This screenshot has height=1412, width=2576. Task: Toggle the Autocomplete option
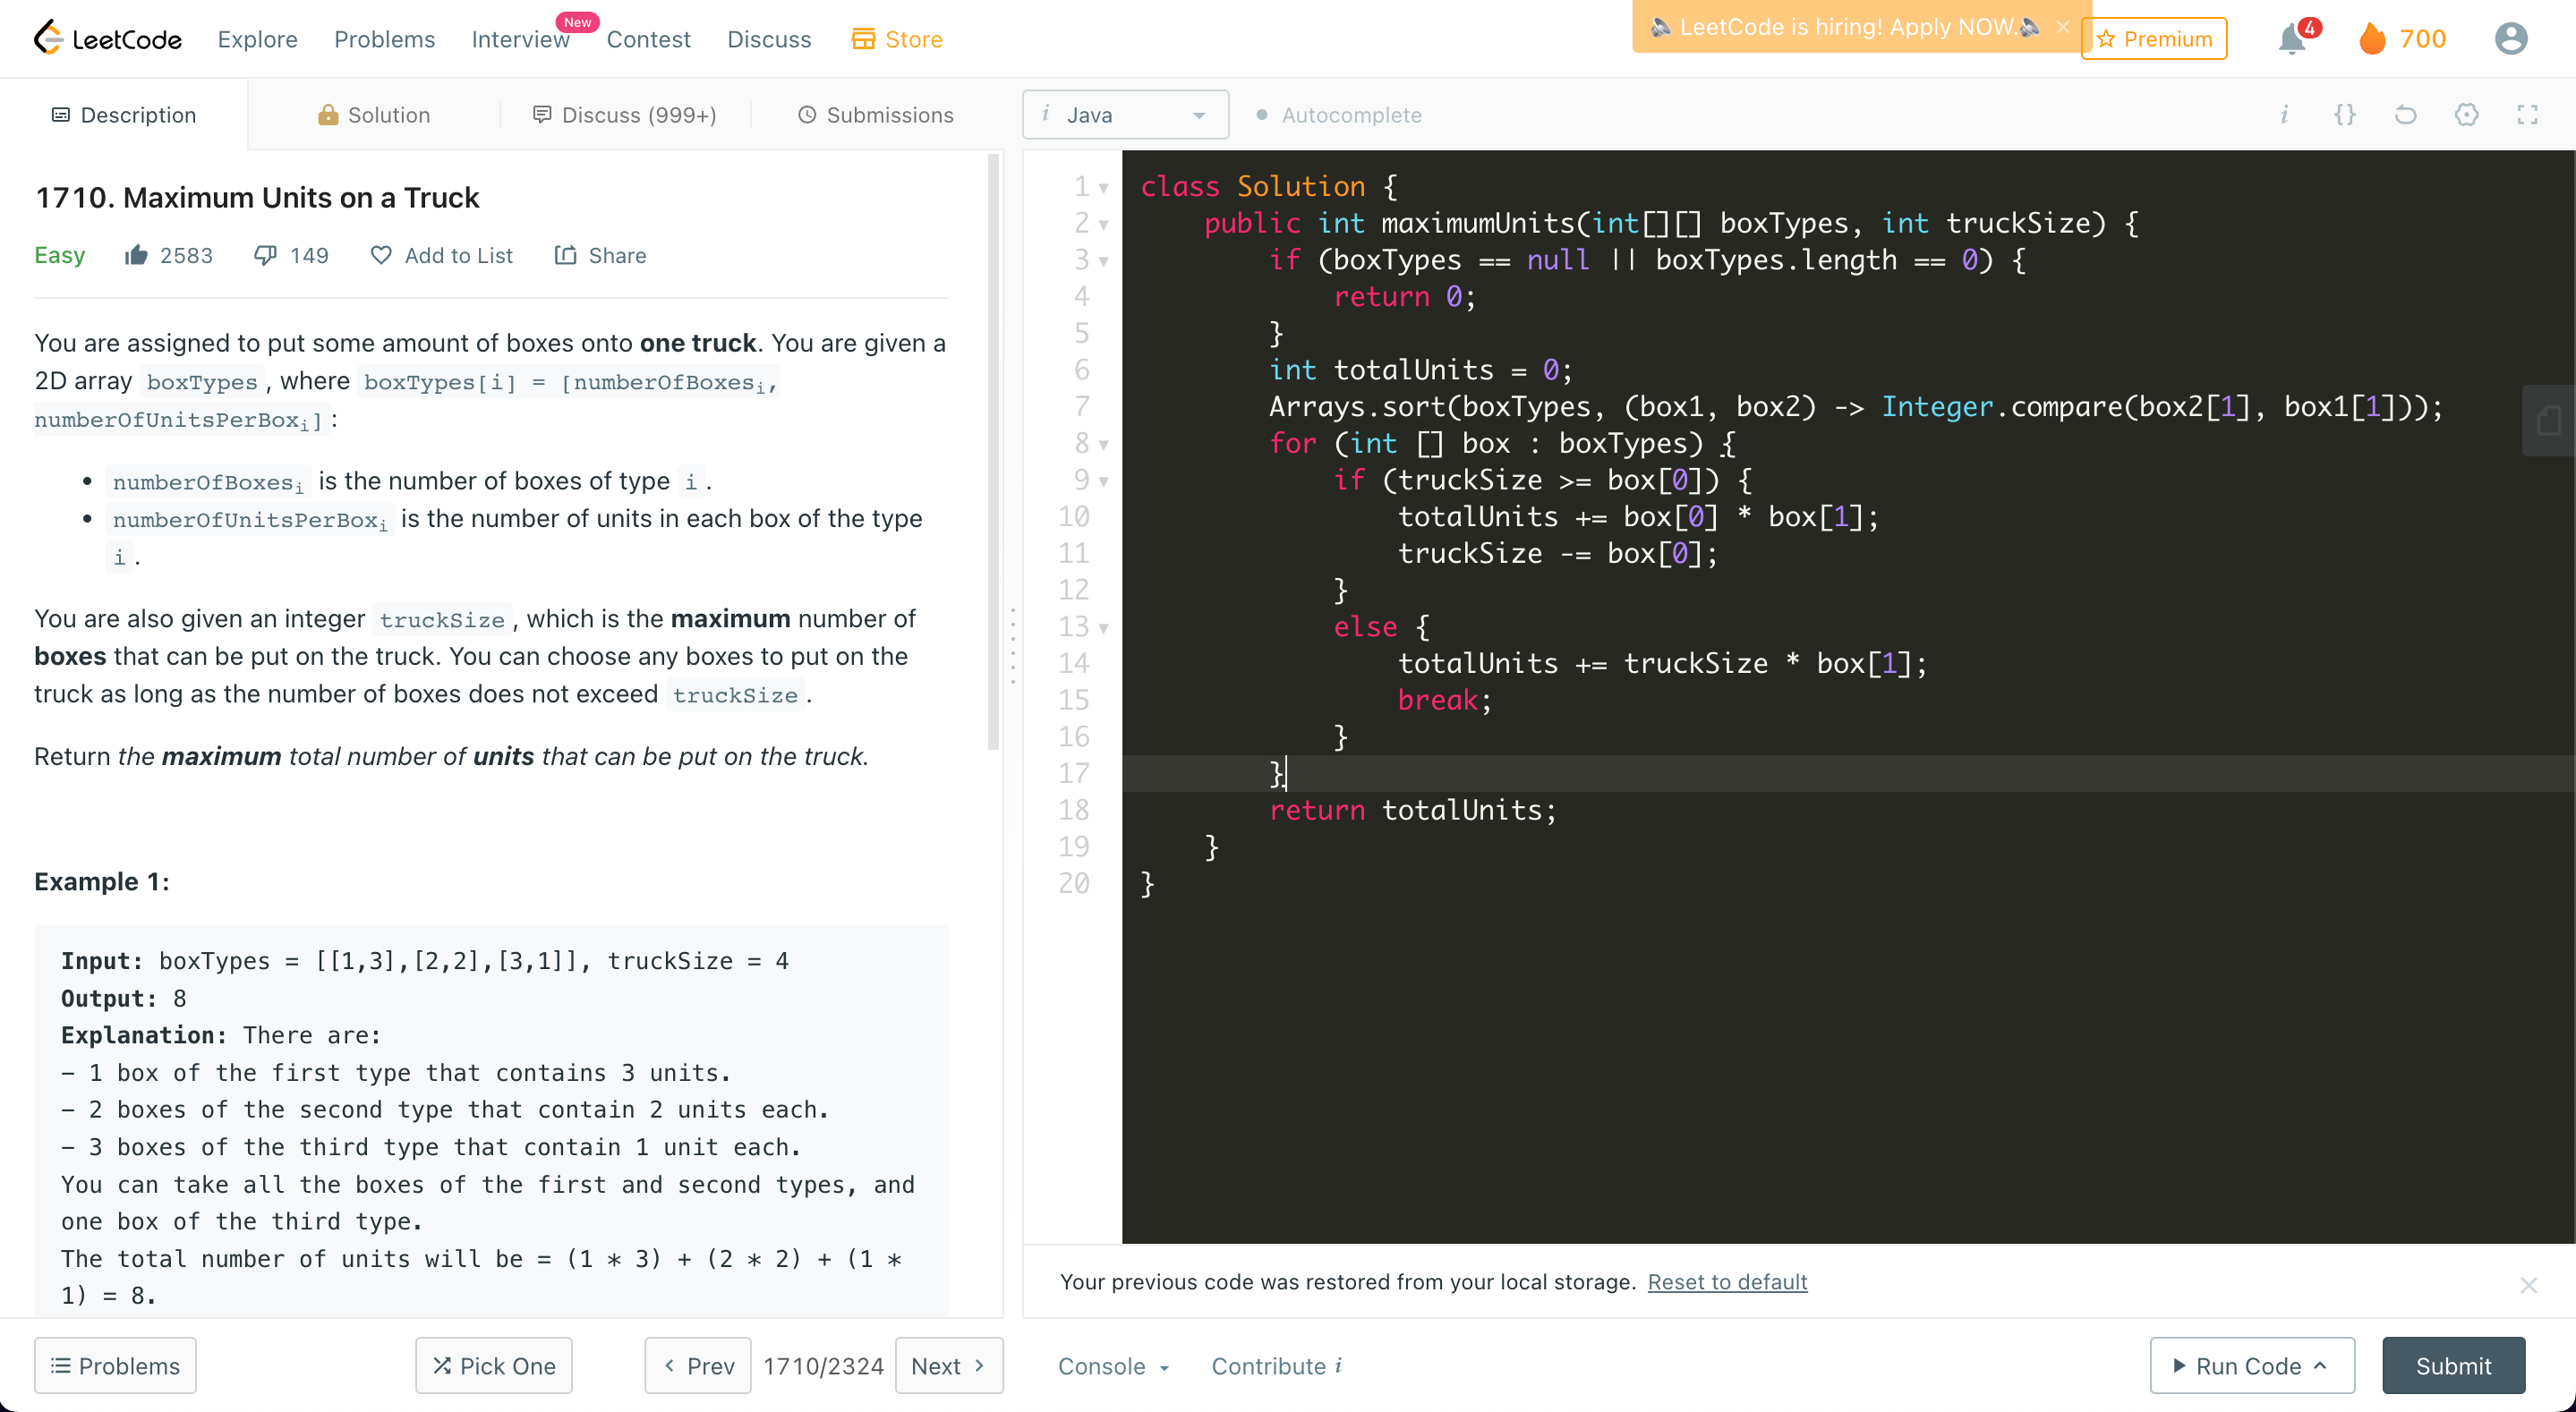click(x=1338, y=115)
